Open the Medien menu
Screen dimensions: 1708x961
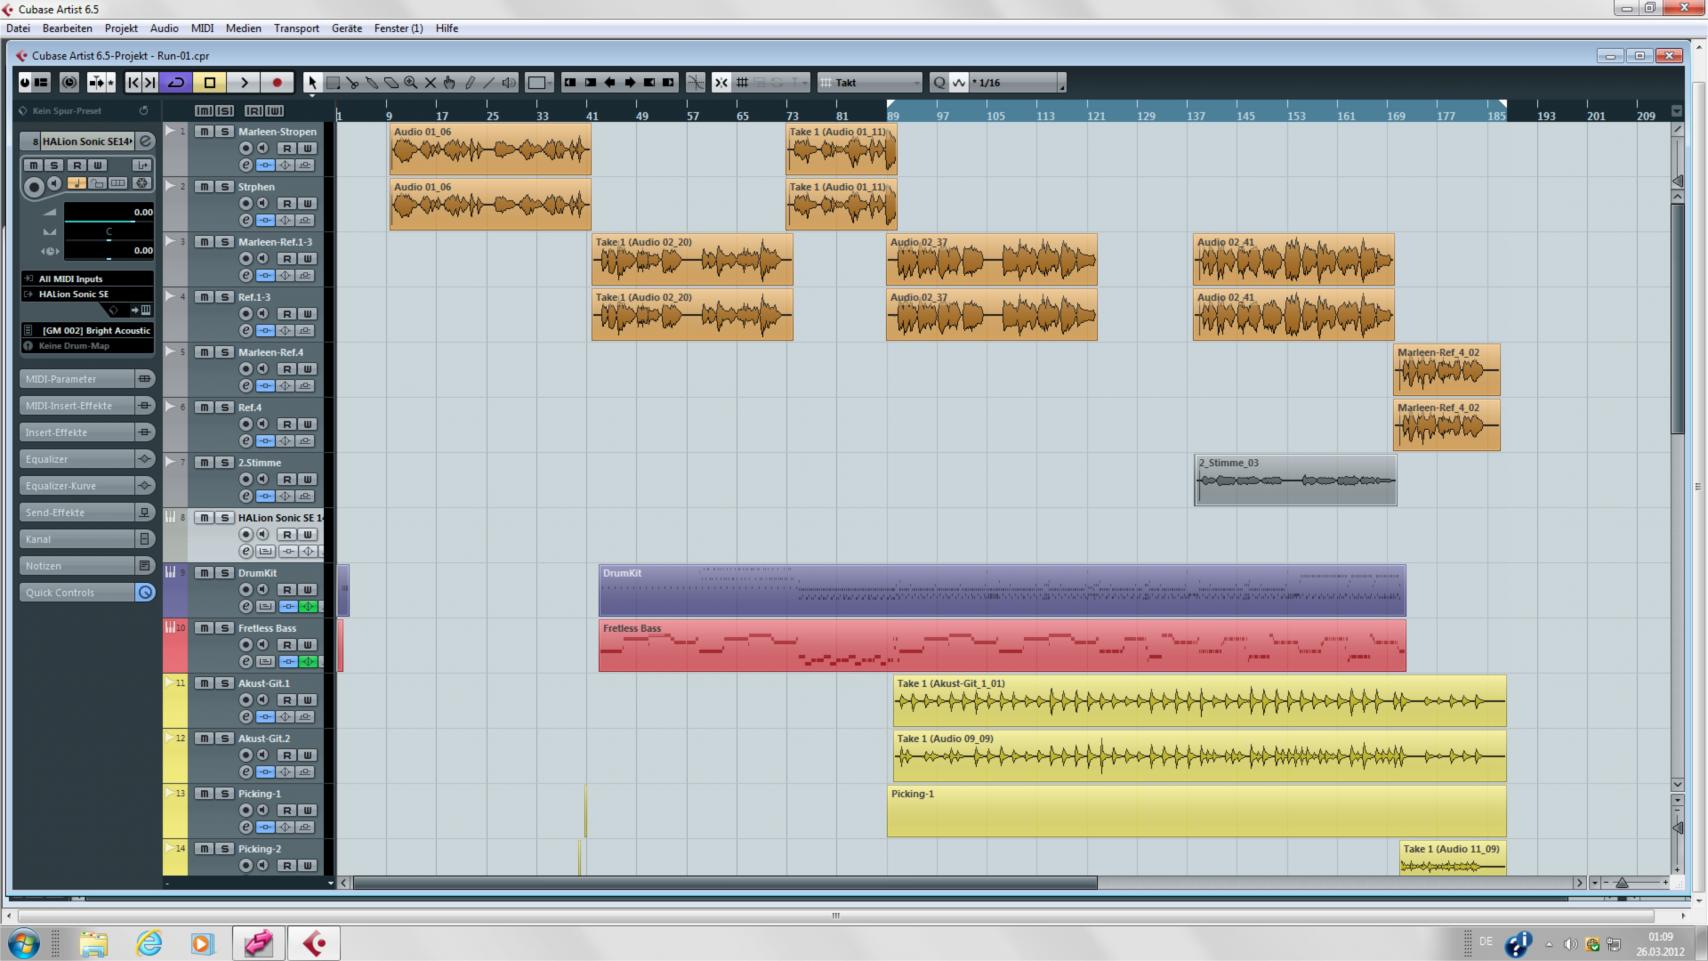[x=243, y=28]
